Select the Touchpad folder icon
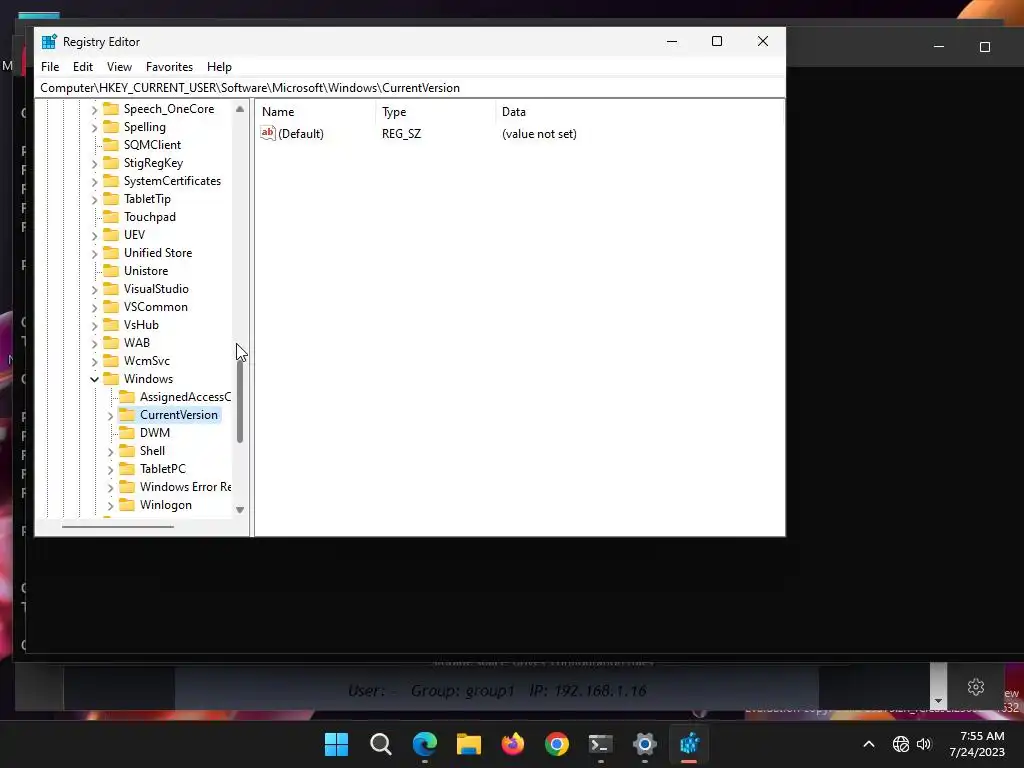This screenshot has height=768, width=1024. [x=111, y=216]
